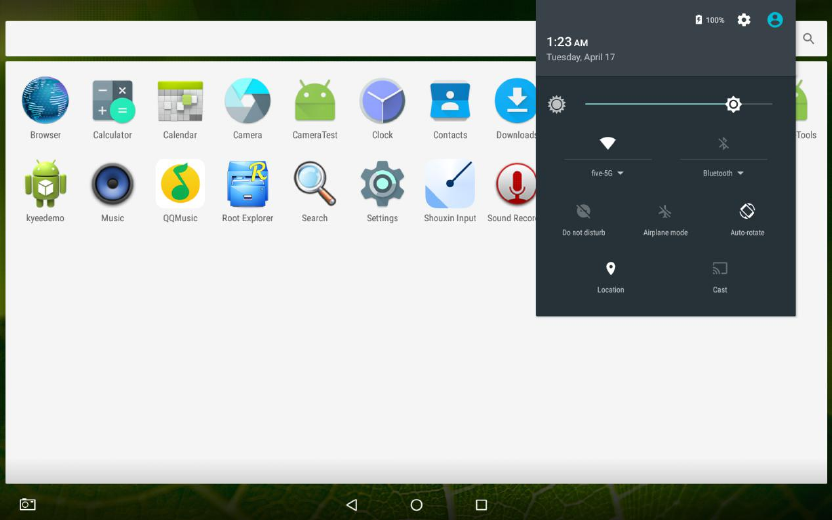Open the Music app

point(112,184)
